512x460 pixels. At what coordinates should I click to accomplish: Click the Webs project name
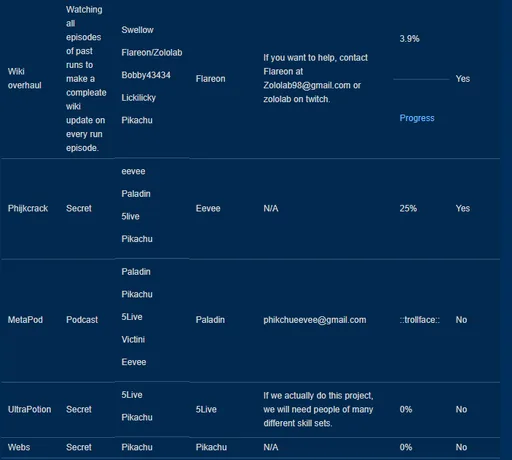19,447
